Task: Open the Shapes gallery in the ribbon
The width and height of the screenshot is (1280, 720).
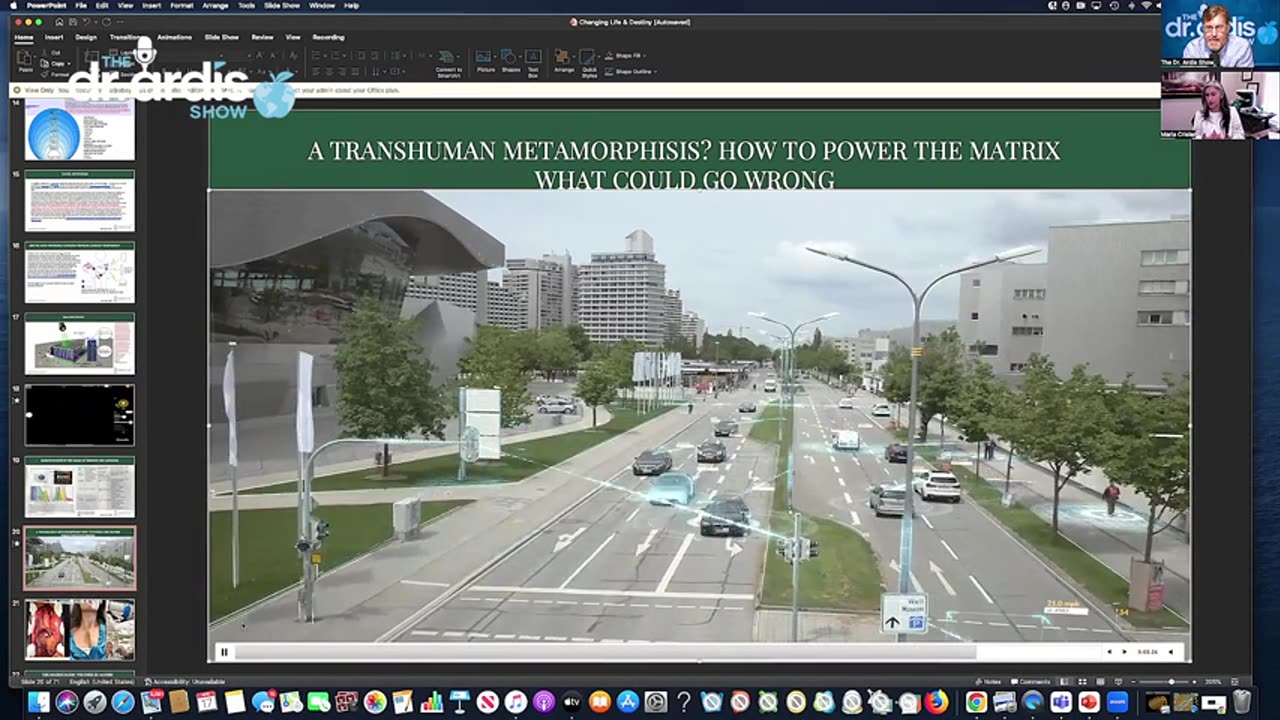Action: (511, 60)
